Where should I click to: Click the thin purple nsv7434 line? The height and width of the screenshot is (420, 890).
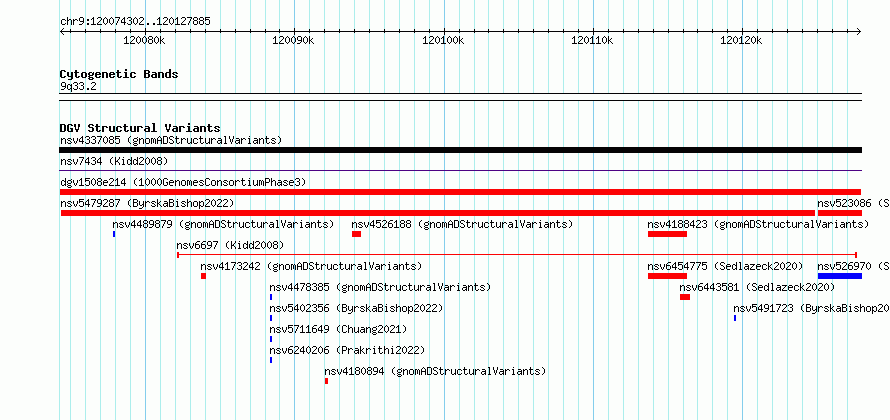point(460,170)
